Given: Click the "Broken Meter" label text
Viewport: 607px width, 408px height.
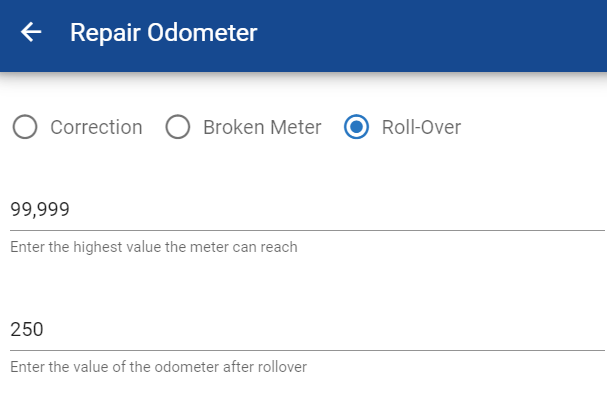Looking at the screenshot, I should 262,127.
